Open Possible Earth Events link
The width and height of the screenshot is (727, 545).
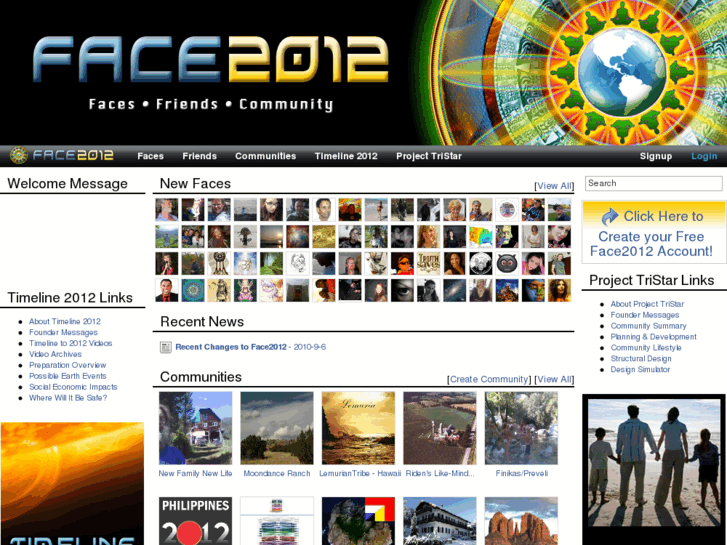[68, 376]
